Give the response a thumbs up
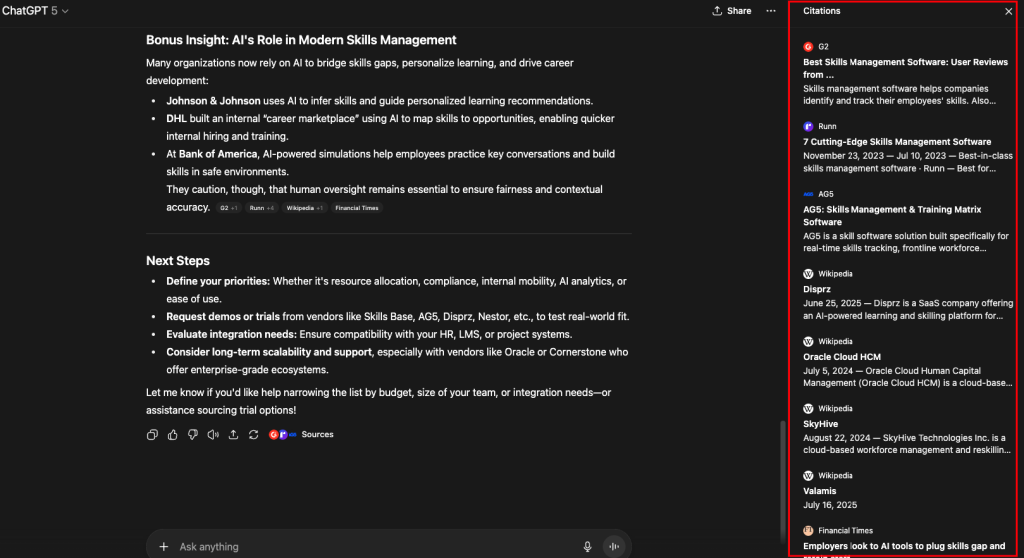Image resolution: width=1024 pixels, height=558 pixels. pyautogui.click(x=172, y=435)
